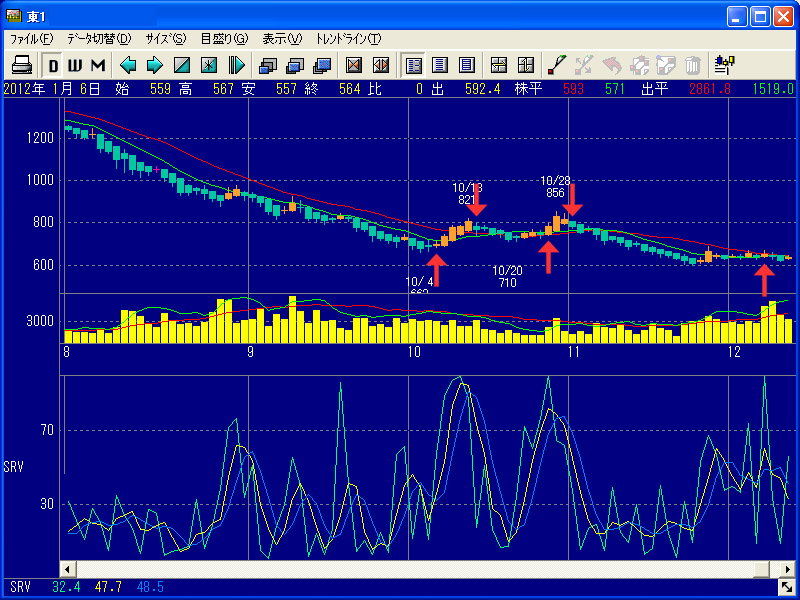Viewport: 800px width, 600px height.
Task: Click the horizontal arrow grid icon
Action: pos(498,65)
